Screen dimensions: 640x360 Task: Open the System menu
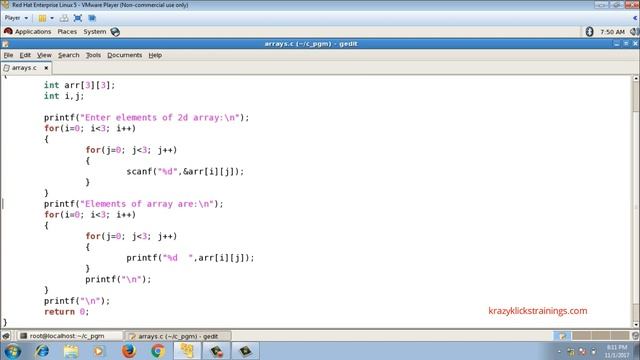coord(94,31)
